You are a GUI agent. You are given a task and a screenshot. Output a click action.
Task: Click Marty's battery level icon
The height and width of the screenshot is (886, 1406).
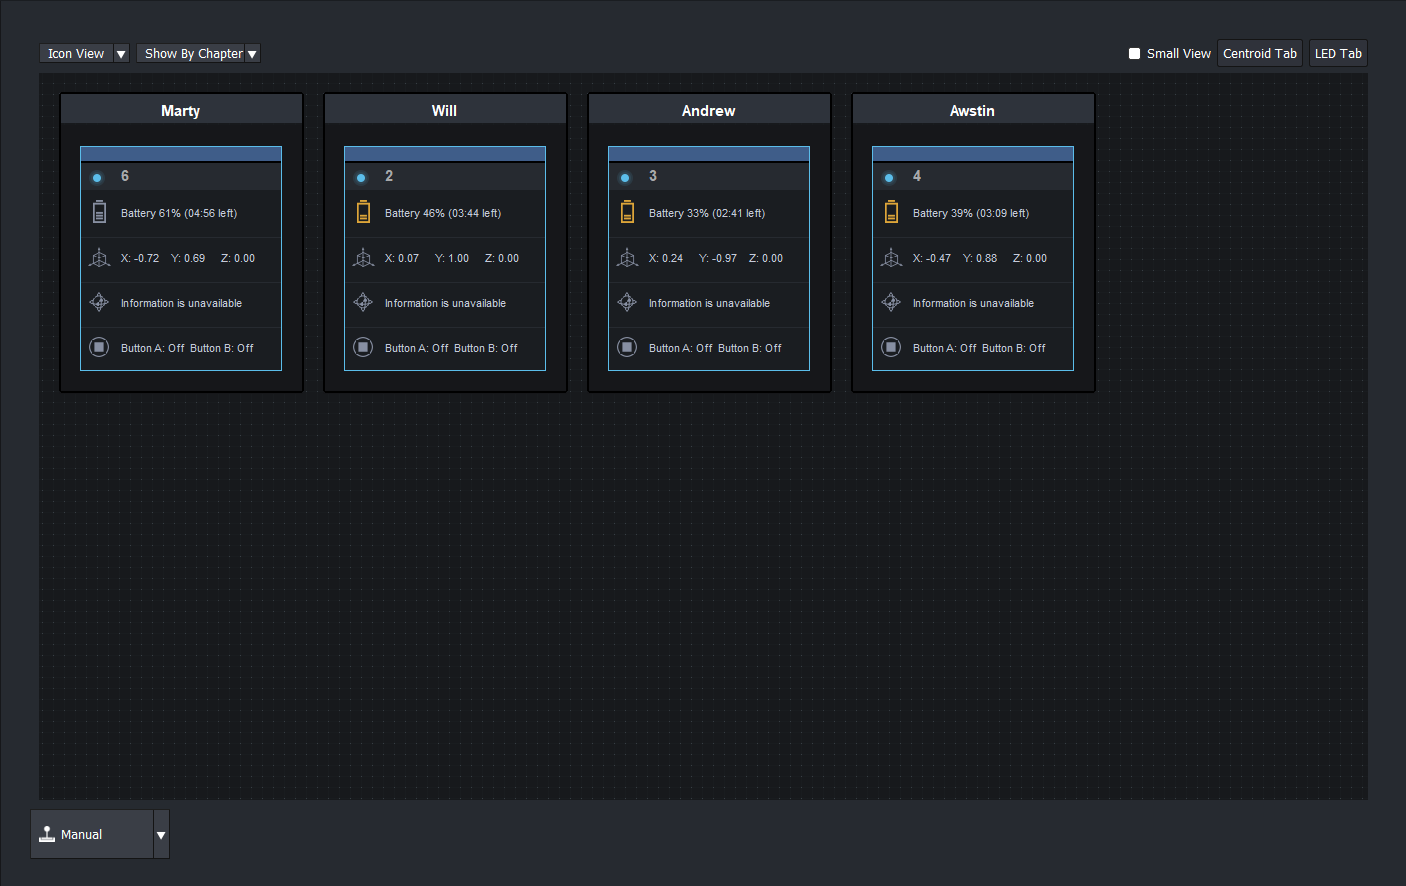click(x=99, y=212)
